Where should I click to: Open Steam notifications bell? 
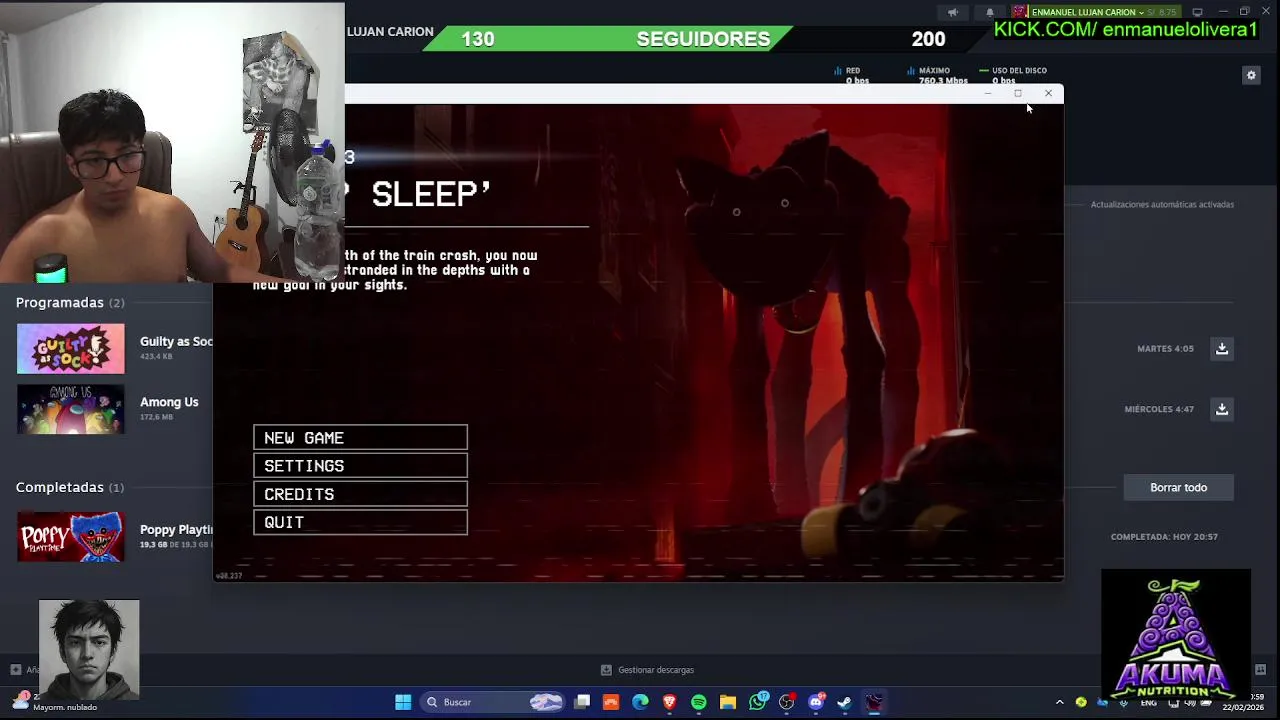point(990,12)
